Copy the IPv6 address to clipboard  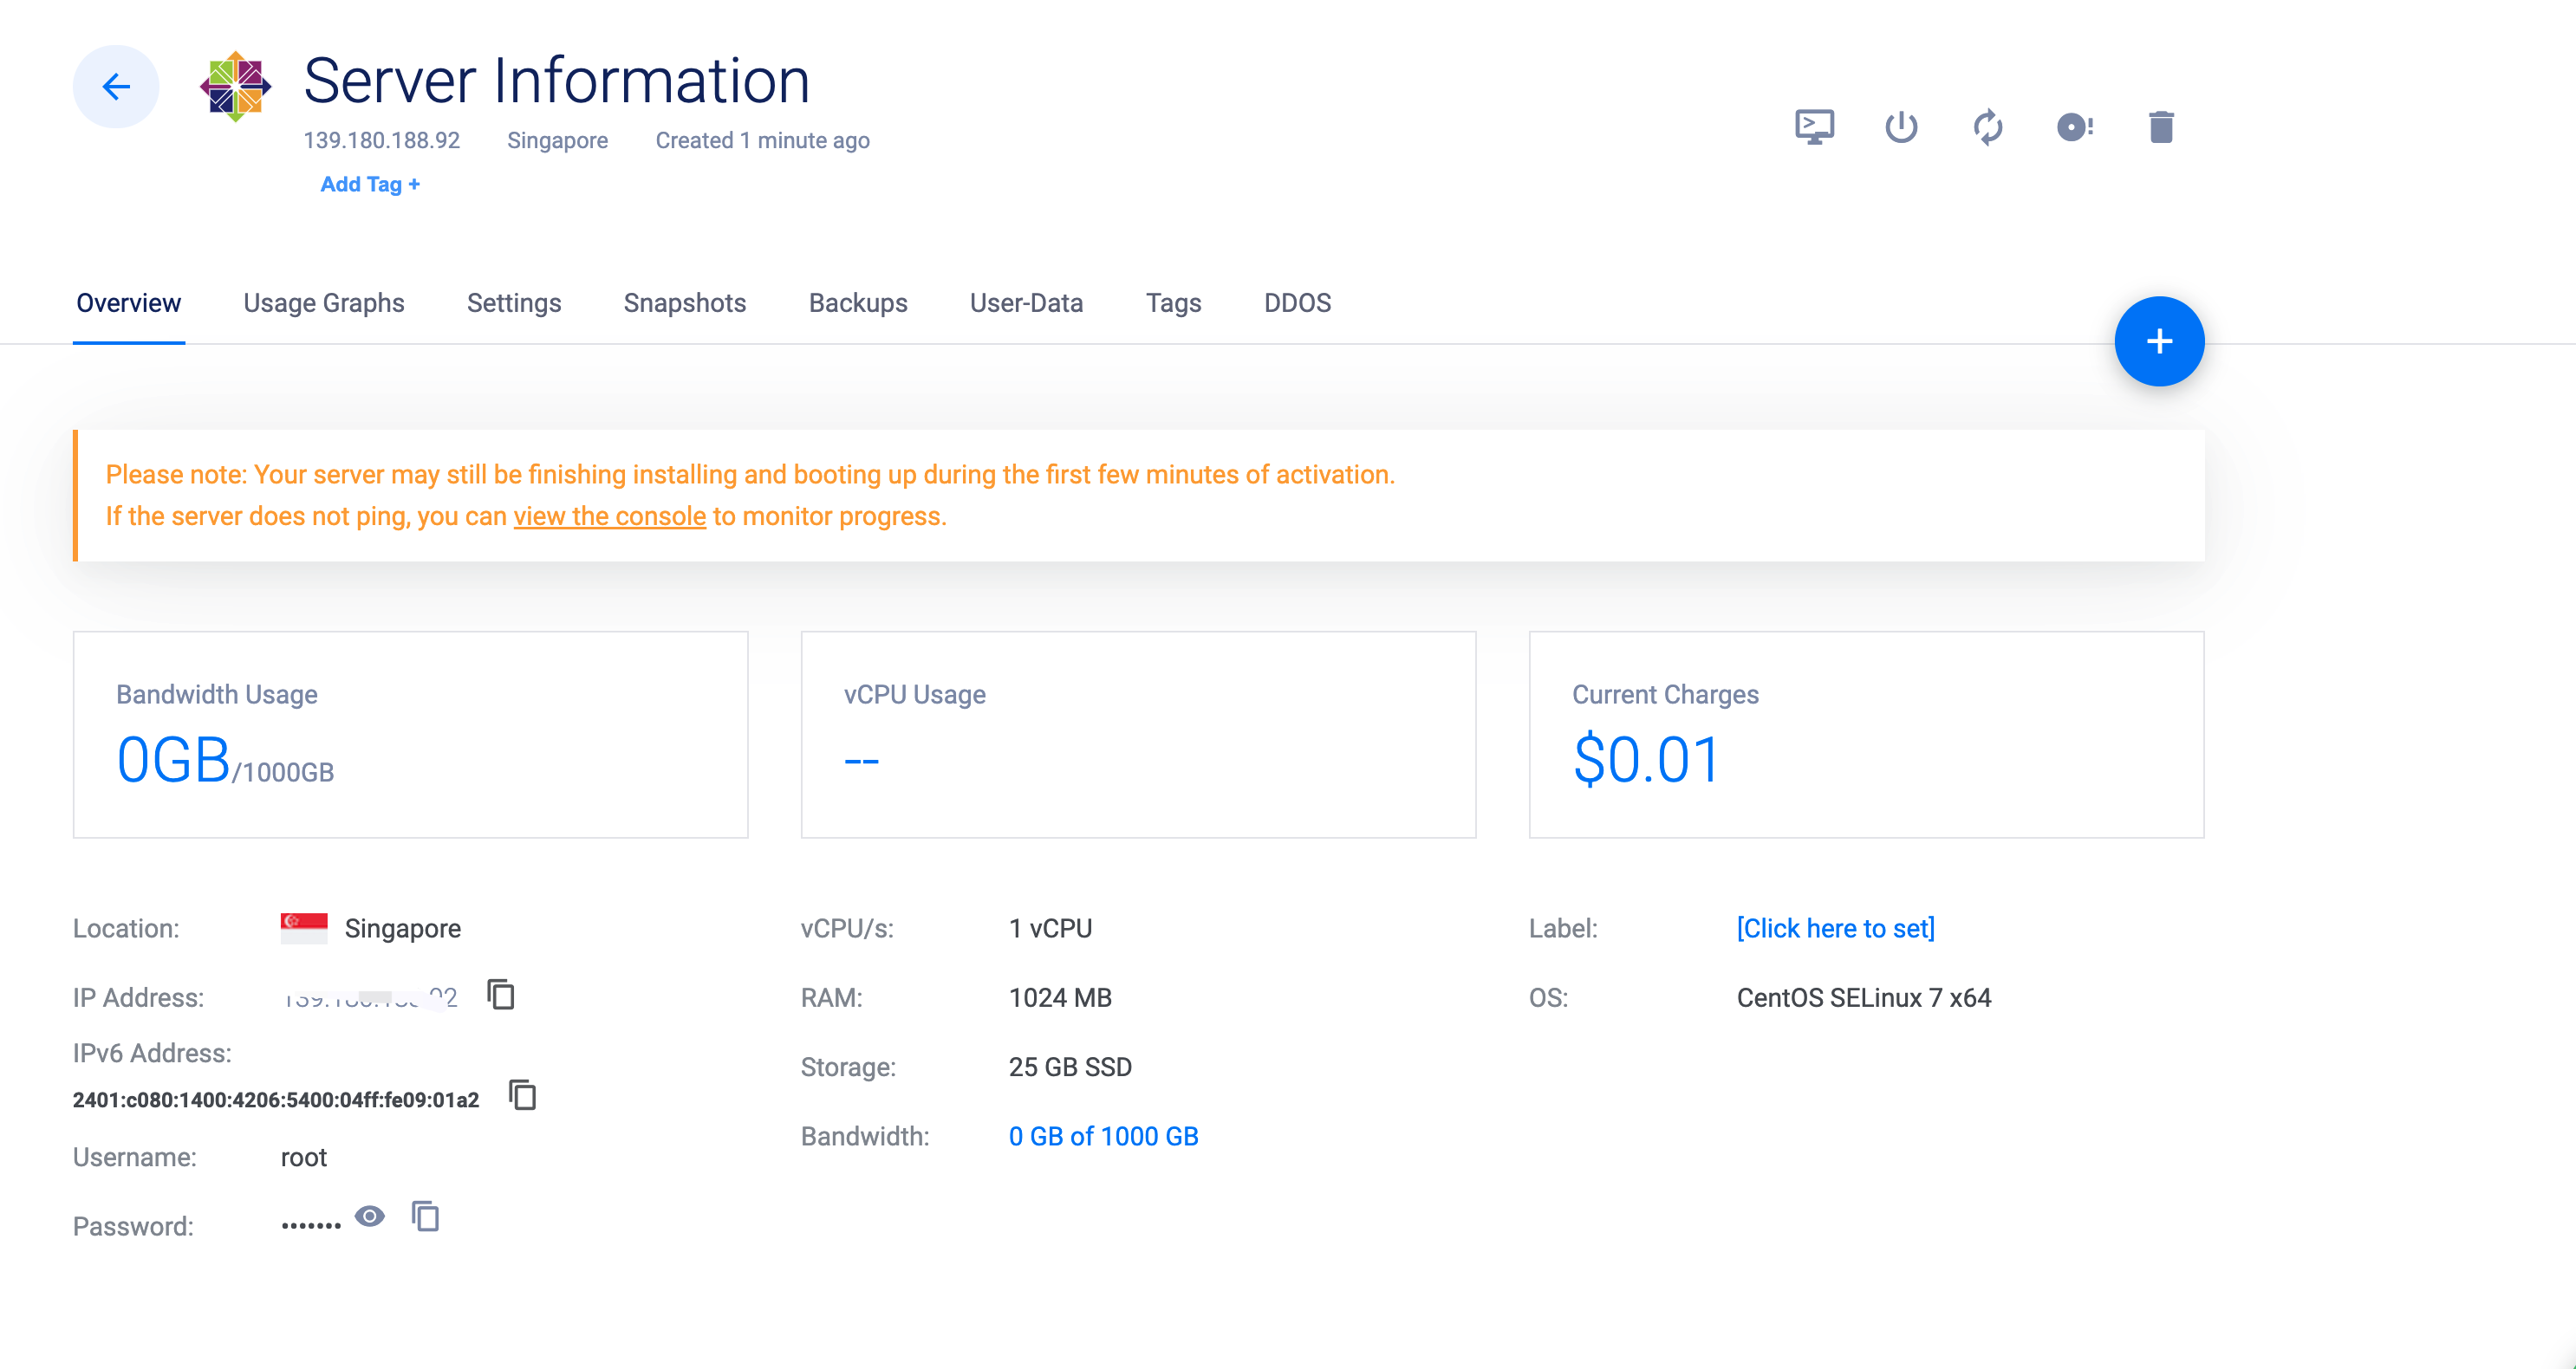point(523,1095)
